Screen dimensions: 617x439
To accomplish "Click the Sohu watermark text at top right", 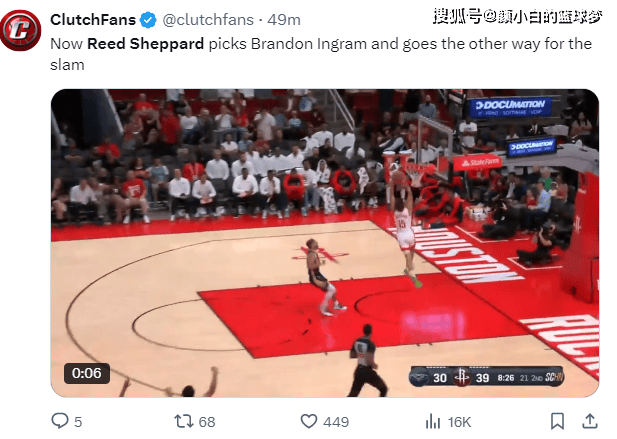I will click(x=517, y=17).
